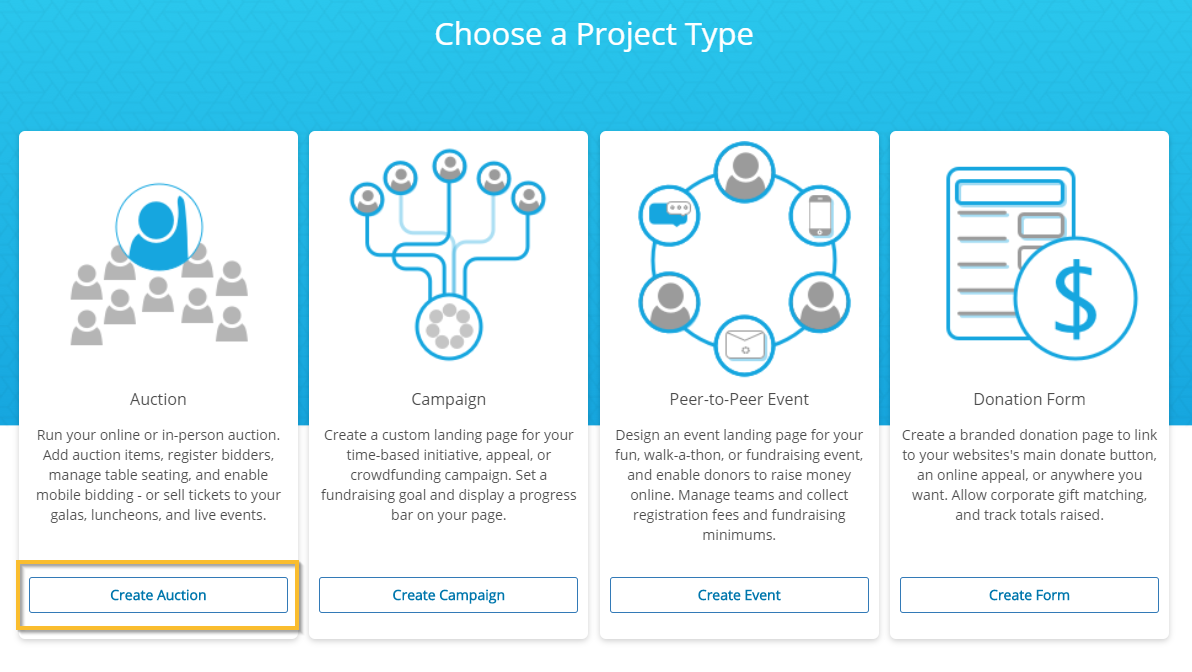Image resolution: width=1192 pixels, height=672 pixels.
Task: Click the Auction raised-hand crowd icon
Action: (x=159, y=265)
